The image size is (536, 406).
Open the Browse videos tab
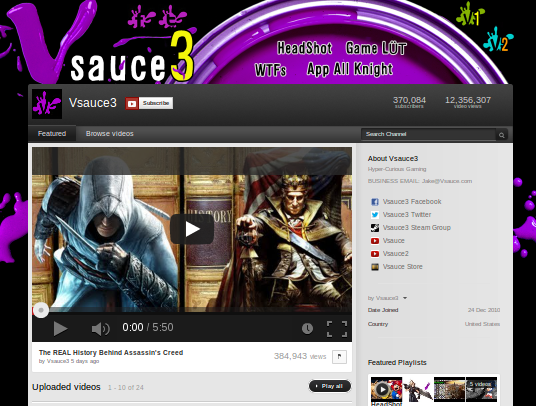pyautogui.click(x=109, y=134)
